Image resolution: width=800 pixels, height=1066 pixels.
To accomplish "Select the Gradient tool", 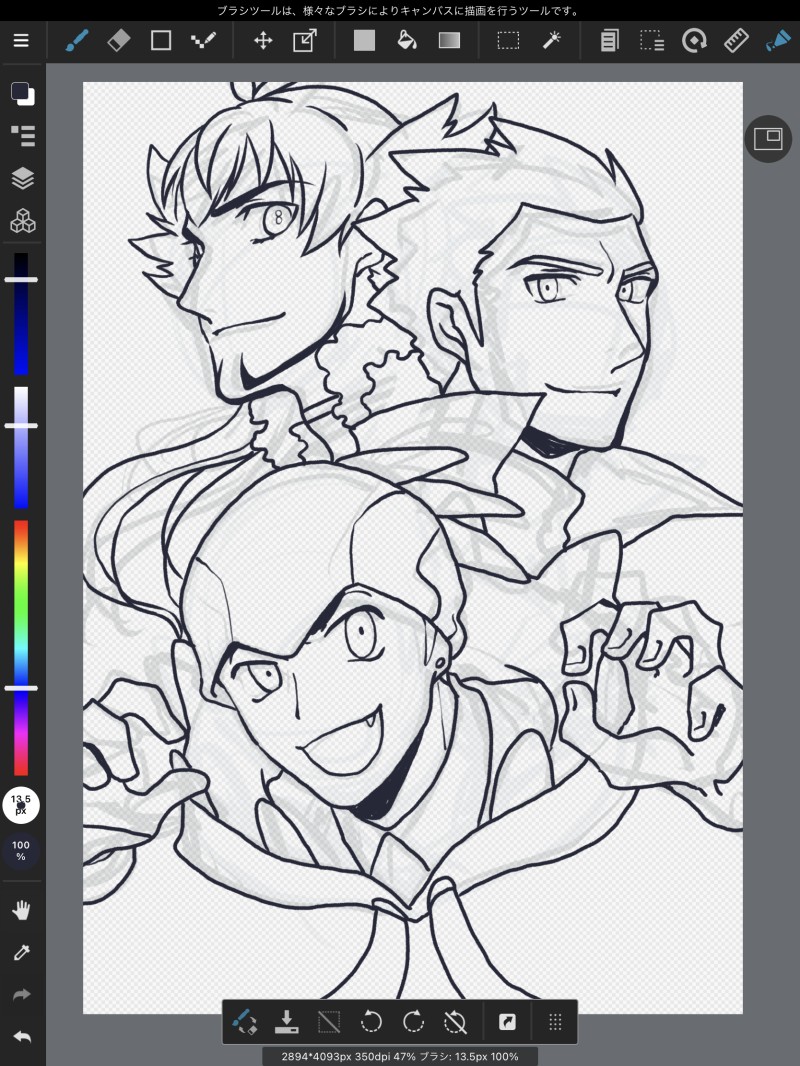I will (x=449, y=41).
